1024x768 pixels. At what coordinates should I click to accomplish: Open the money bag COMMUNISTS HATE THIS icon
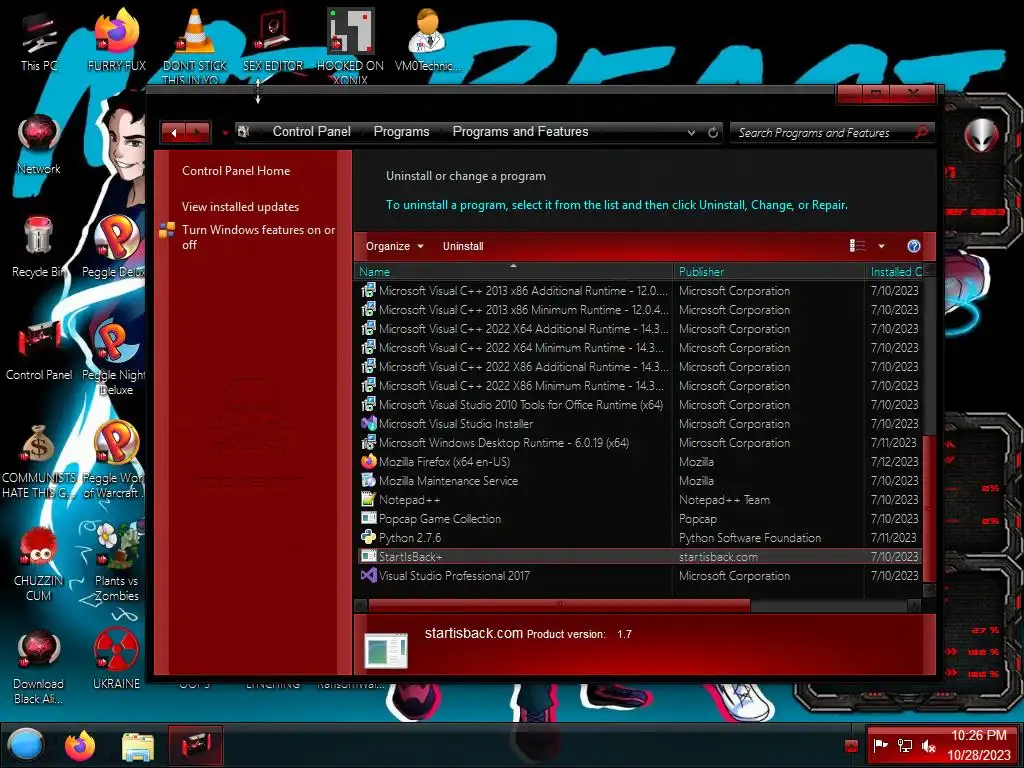[x=39, y=461]
